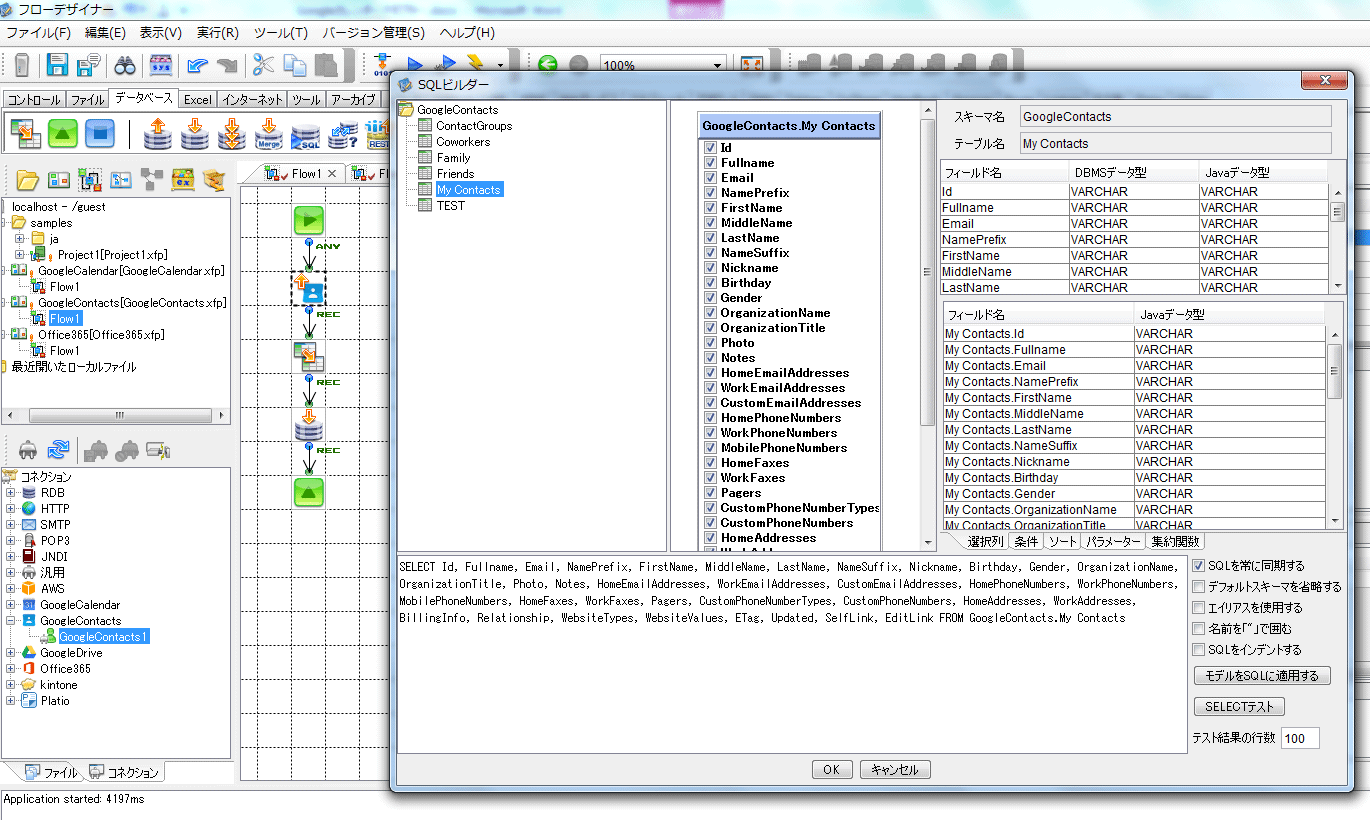Viewport: 1370px width, 820px height.
Task: Click the yellow folder open icon in project toolbar
Action: 28,180
